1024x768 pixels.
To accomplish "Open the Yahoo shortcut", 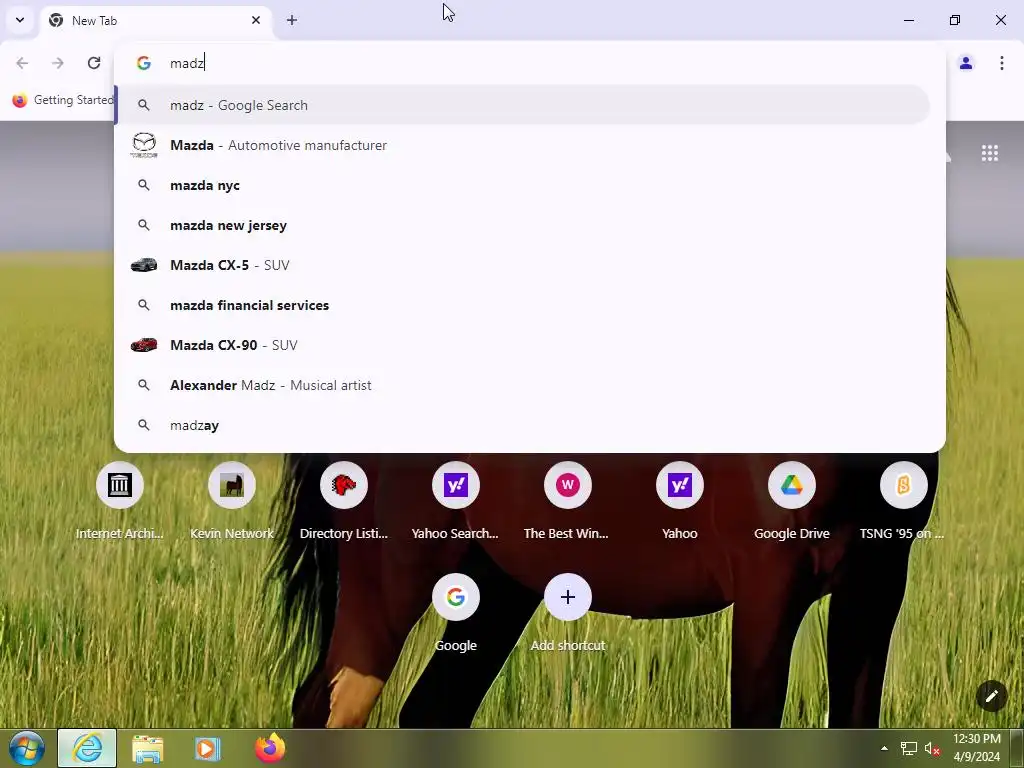I will (x=680, y=502).
